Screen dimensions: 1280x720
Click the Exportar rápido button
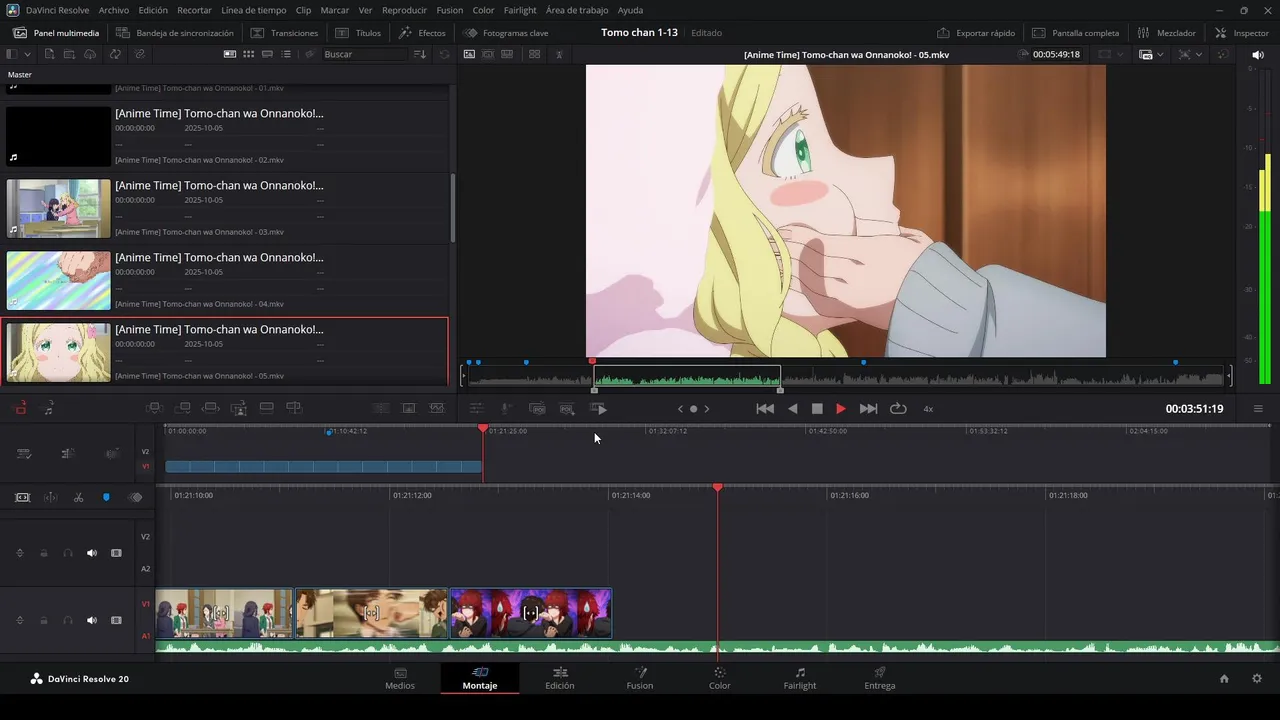(978, 33)
